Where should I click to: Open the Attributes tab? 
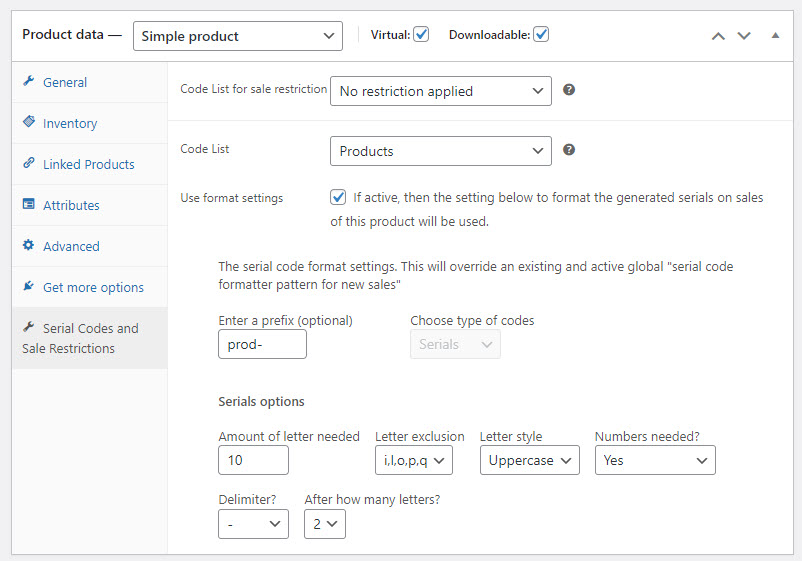(71, 205)
